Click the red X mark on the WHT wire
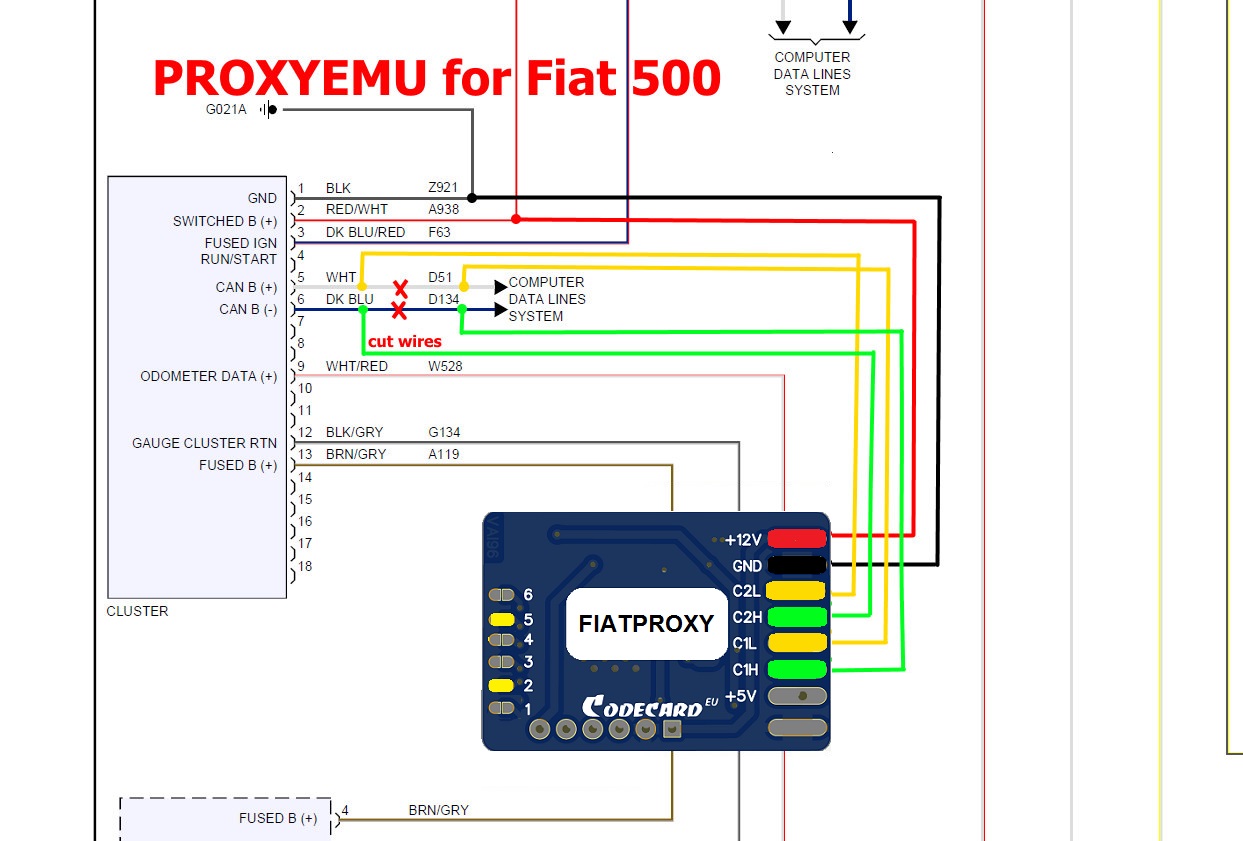Screen dimensions: 1243x841 tap(401, 288)
